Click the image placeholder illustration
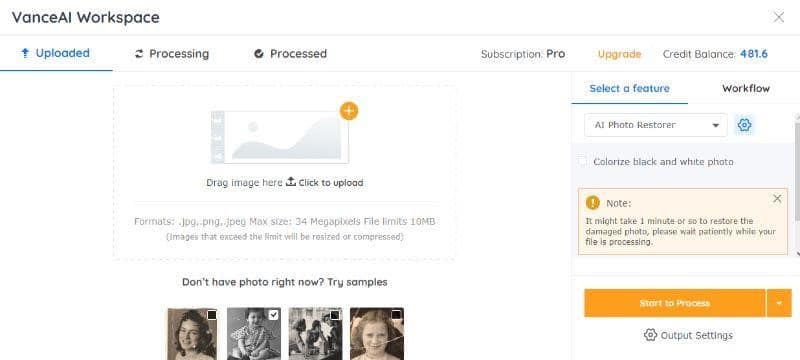This screenshot has height=360, width=800. pyautogui.click(x=280, y=137)
